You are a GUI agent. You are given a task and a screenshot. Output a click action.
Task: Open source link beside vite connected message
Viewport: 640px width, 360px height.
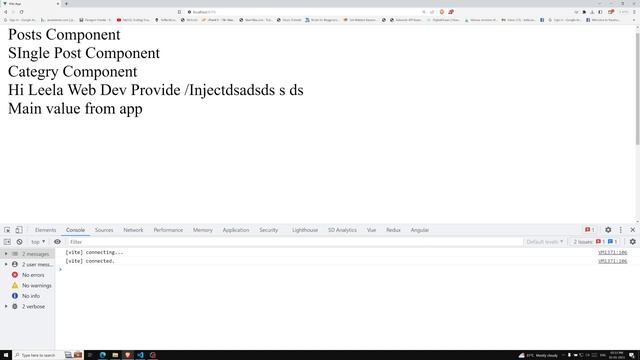(x=612, y=261)
